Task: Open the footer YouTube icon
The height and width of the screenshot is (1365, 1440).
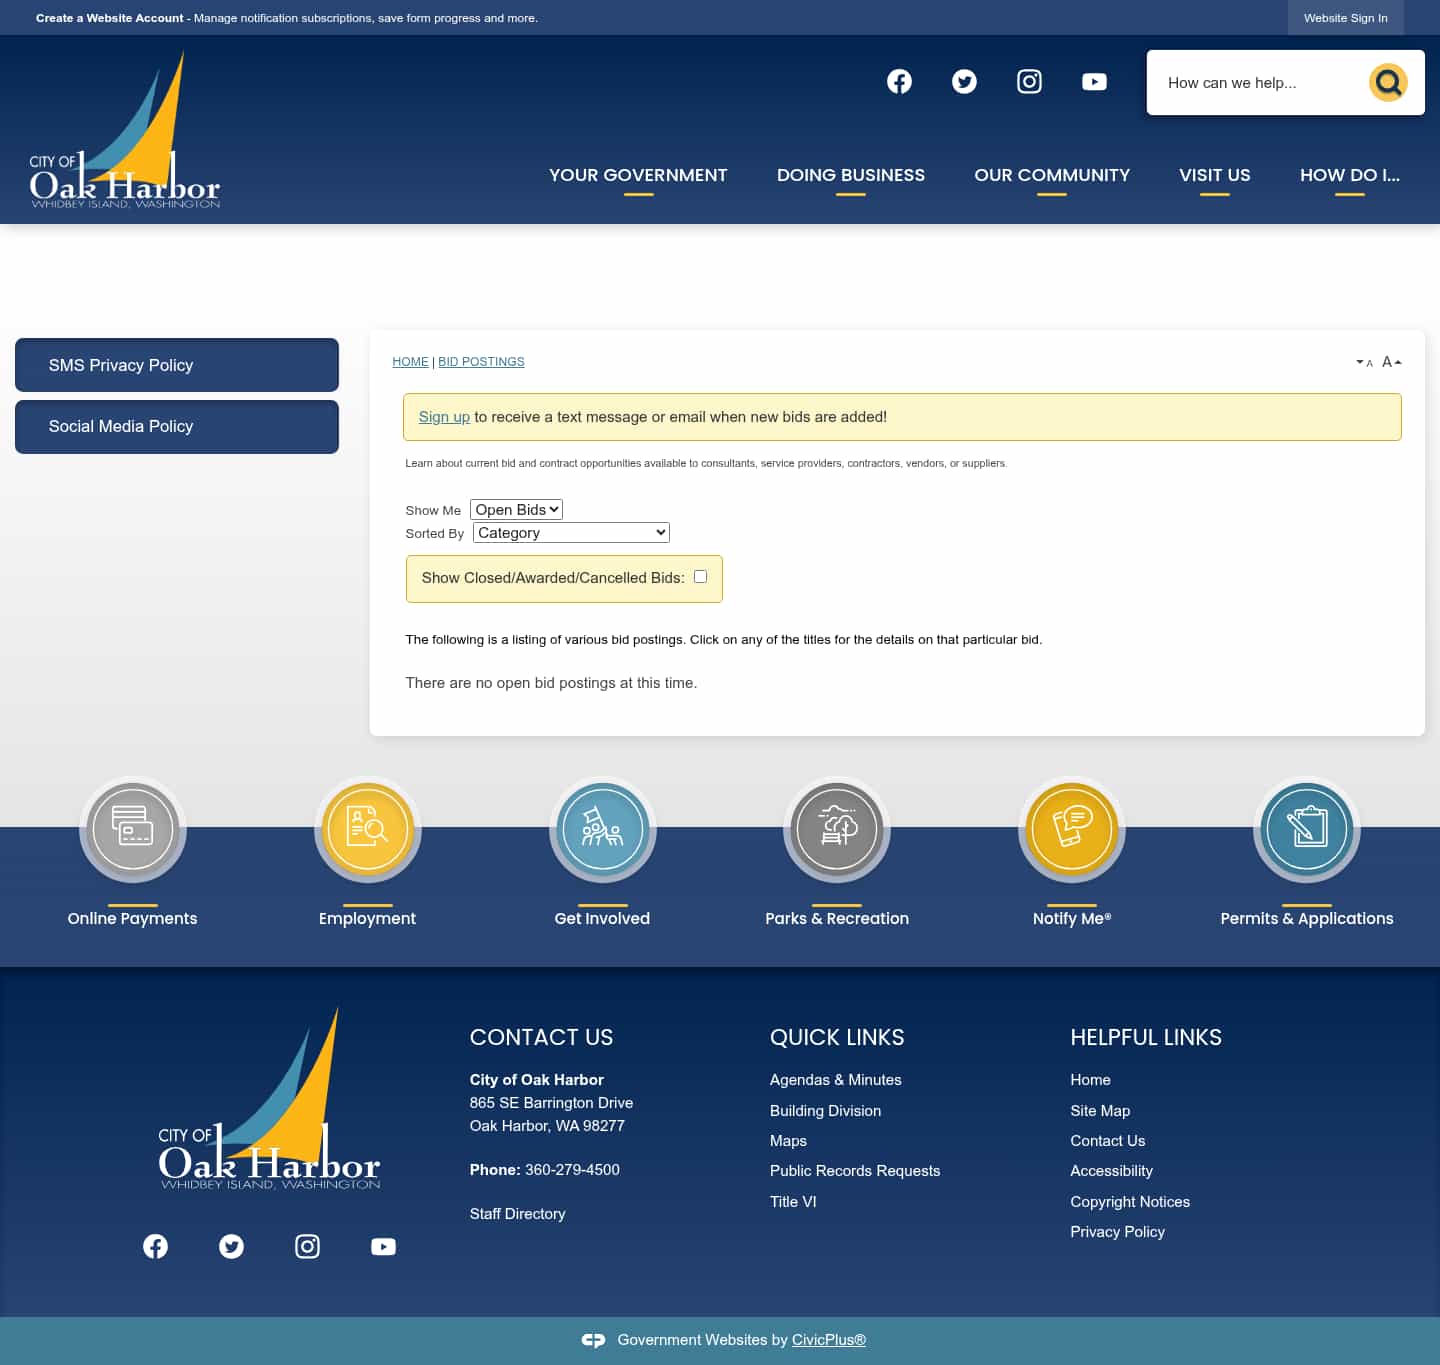Action: click(x=383, y=1246)
